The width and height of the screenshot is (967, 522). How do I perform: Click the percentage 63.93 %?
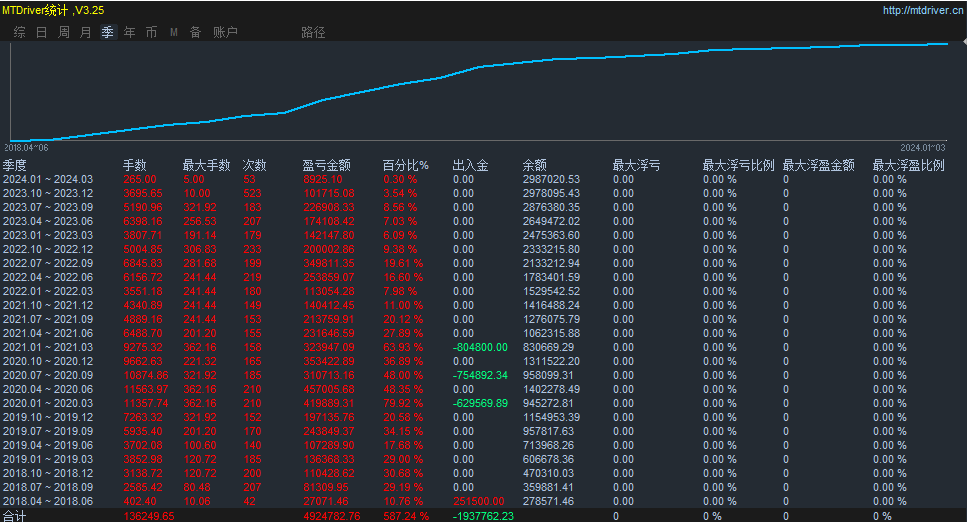coord(403,347)
